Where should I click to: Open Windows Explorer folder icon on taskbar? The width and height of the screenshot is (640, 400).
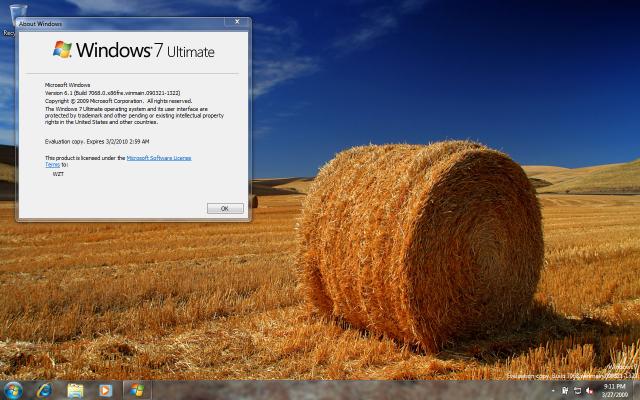coord(75,389)
